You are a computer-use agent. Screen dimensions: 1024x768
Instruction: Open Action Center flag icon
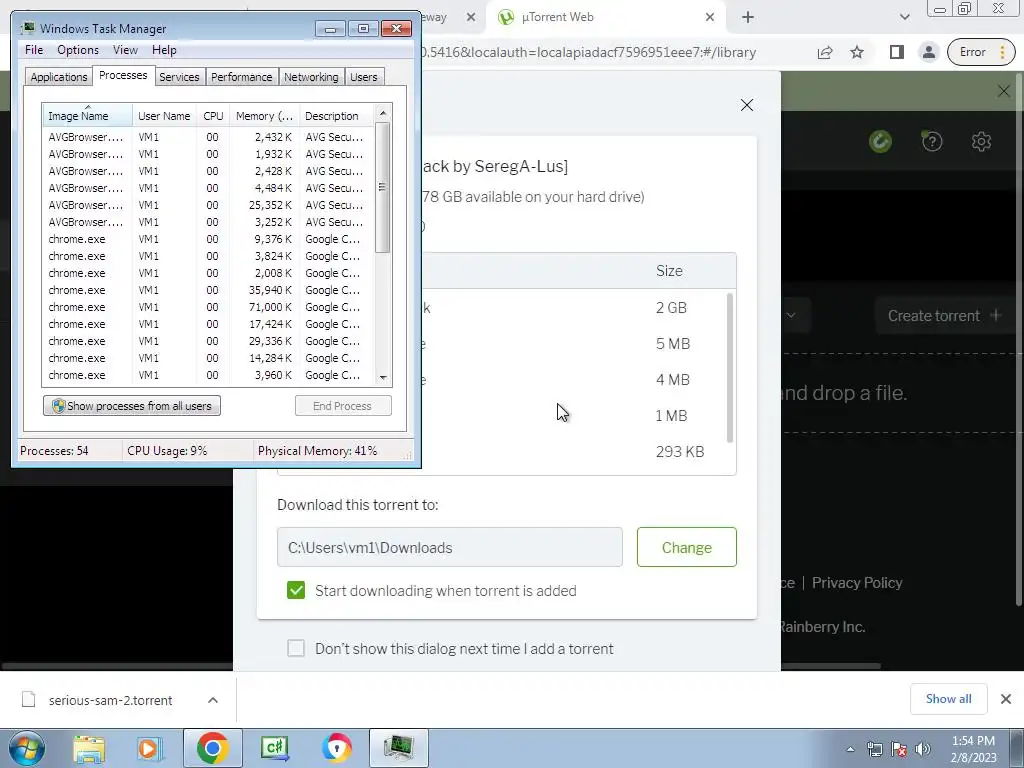tap(899, 749)
